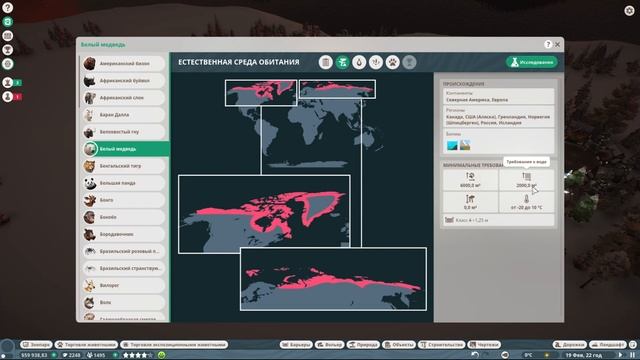The width and height of the screenshot is (640, 360).
Task: Select Американский бизон in animal list
Action: click(x=124, y=64)
